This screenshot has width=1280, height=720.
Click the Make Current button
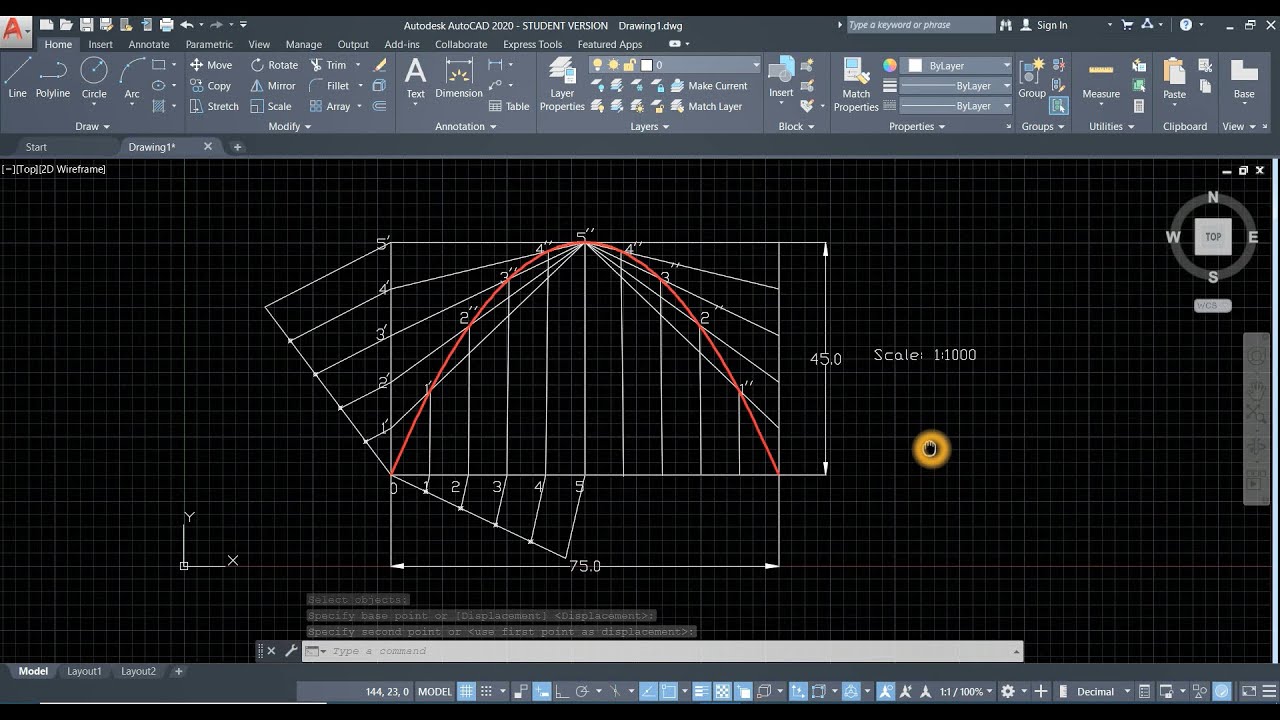(x=709, y=86)
